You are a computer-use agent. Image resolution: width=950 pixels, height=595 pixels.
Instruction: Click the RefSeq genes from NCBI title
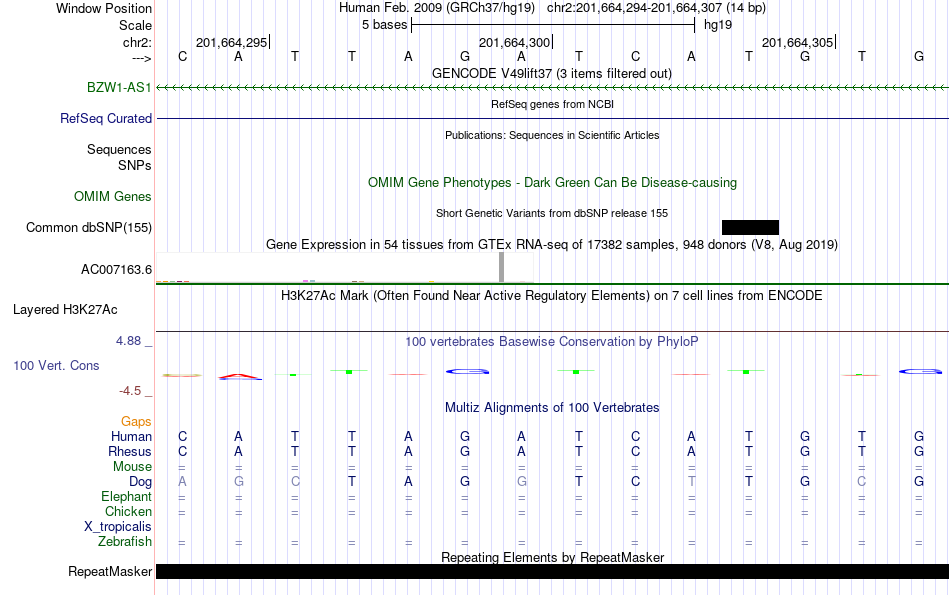(x=552, y=104)
